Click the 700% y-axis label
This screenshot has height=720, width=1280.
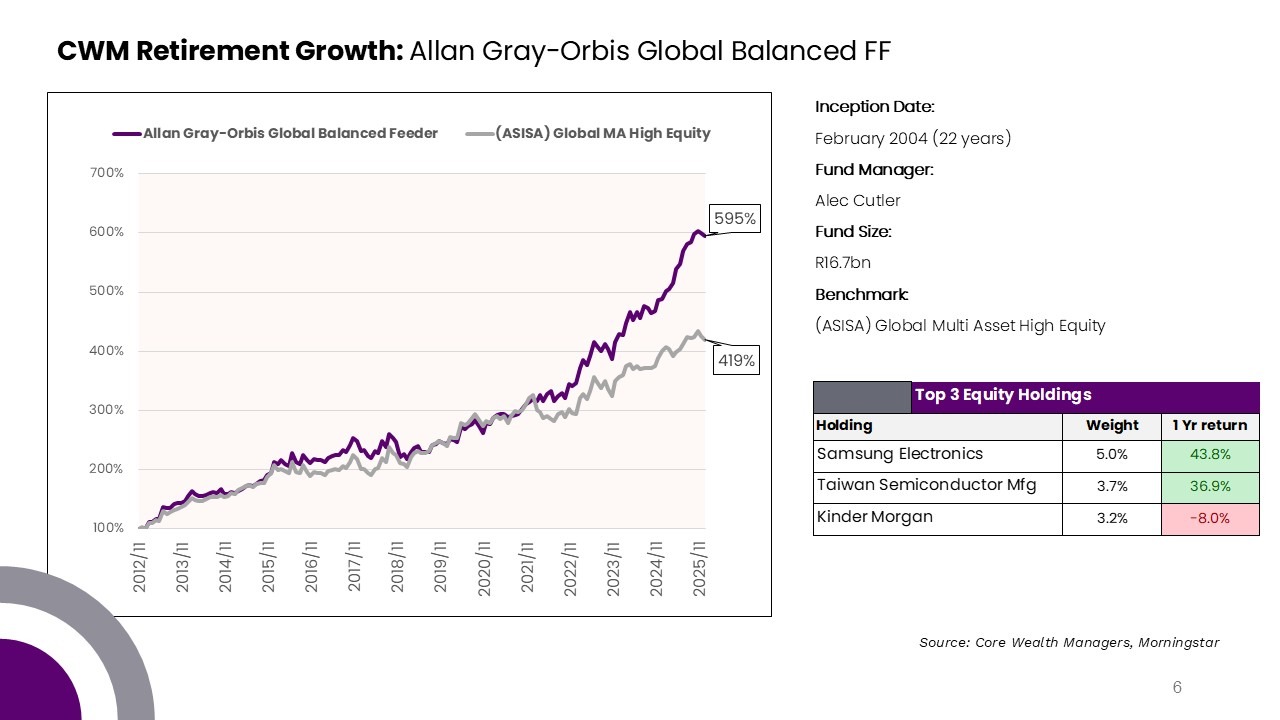[106, 173]
